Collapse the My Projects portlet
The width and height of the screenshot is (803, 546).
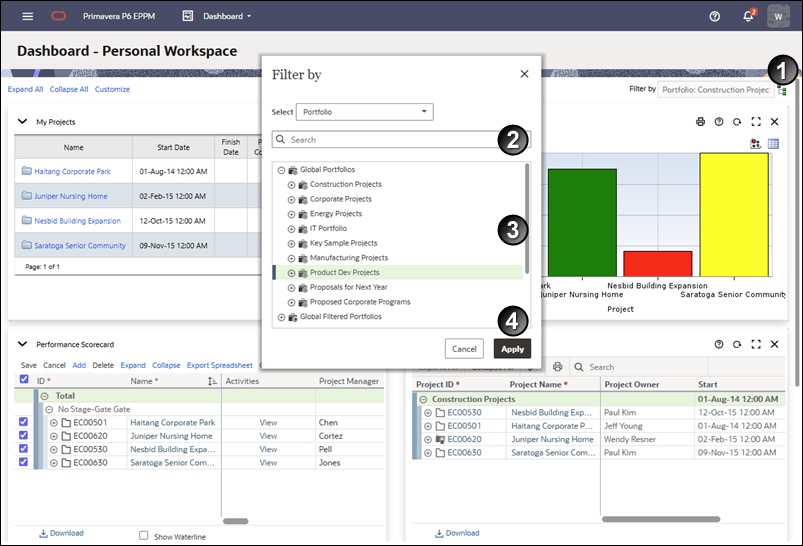coord(22,121)
